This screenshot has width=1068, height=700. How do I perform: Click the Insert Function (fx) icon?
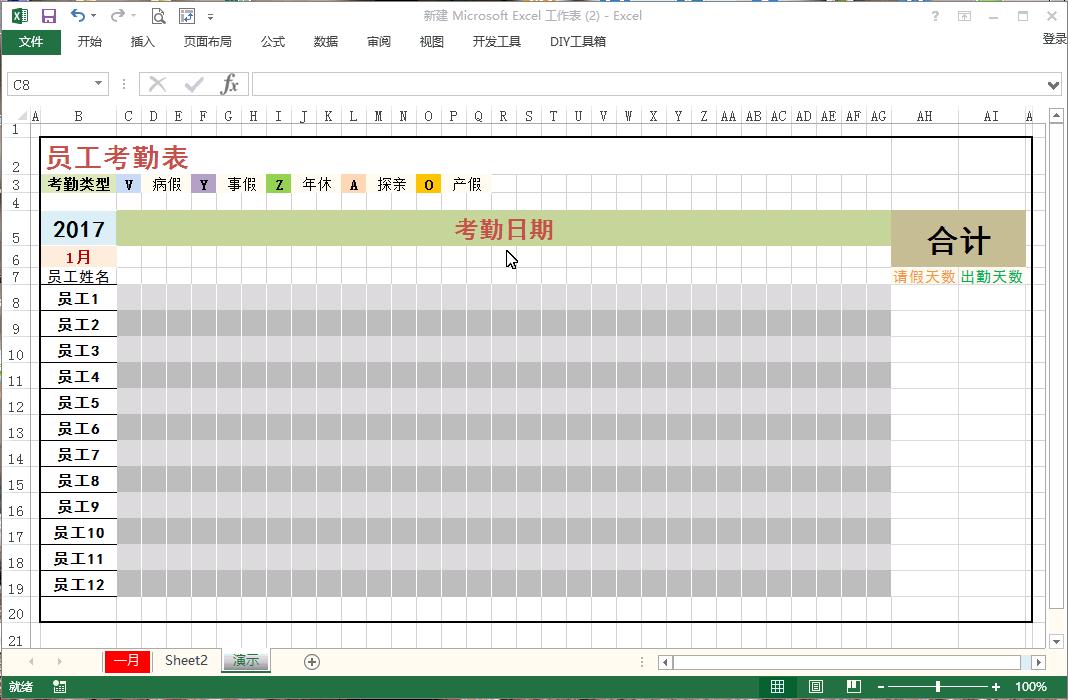[x=229, y=84]
